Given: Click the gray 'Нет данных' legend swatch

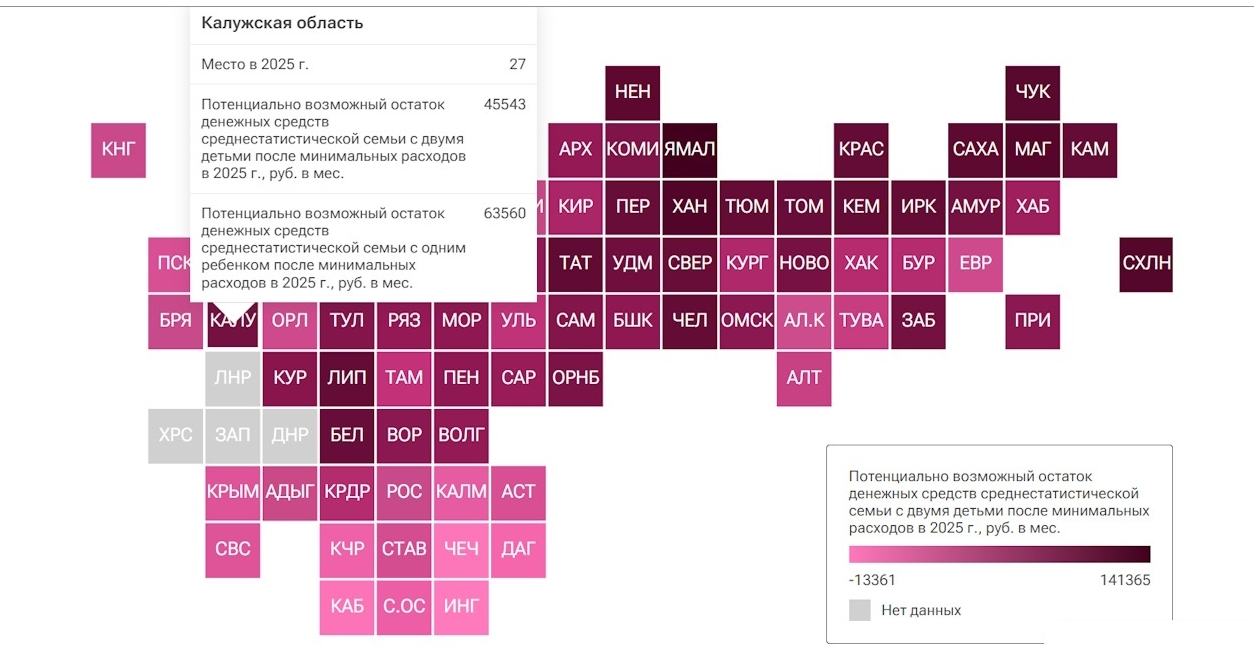Looking at the screenshot, I should (859, 610).
